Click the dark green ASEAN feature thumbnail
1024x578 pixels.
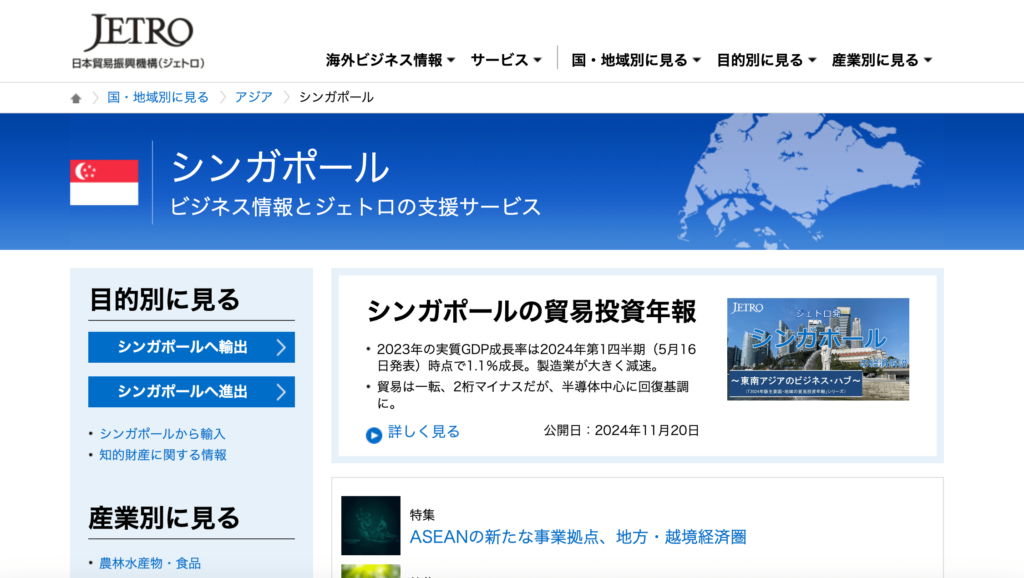tap(370, 526)
